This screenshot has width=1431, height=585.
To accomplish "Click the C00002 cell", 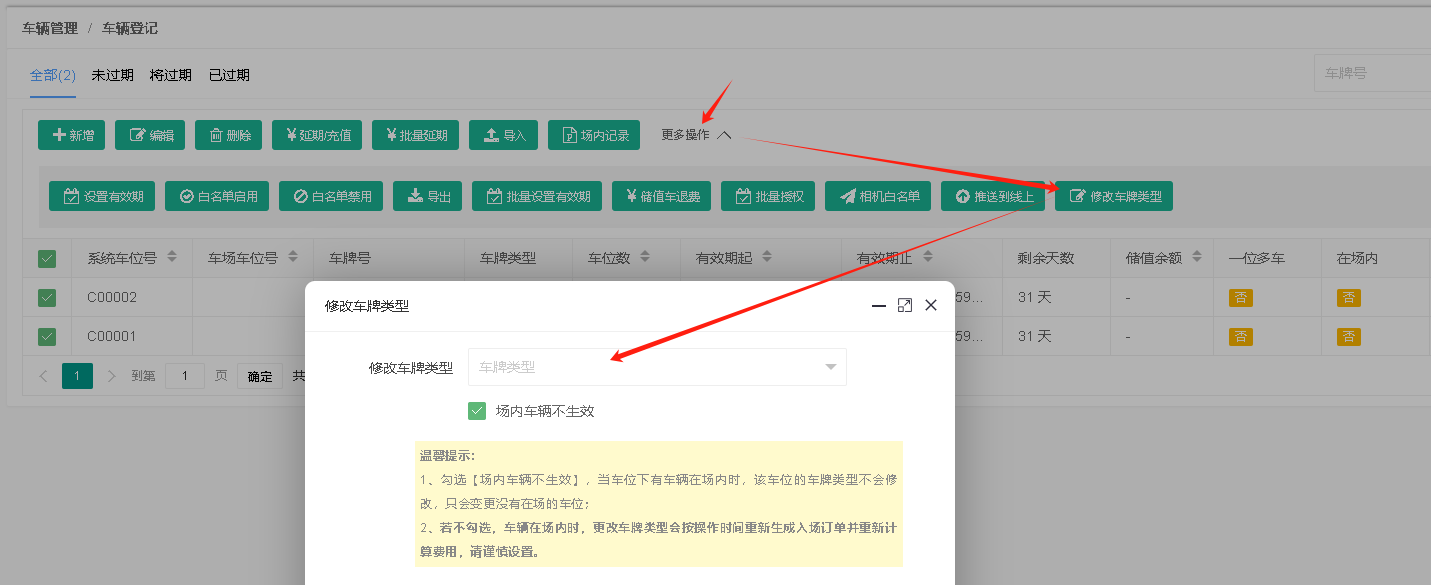I will [112, 297].
